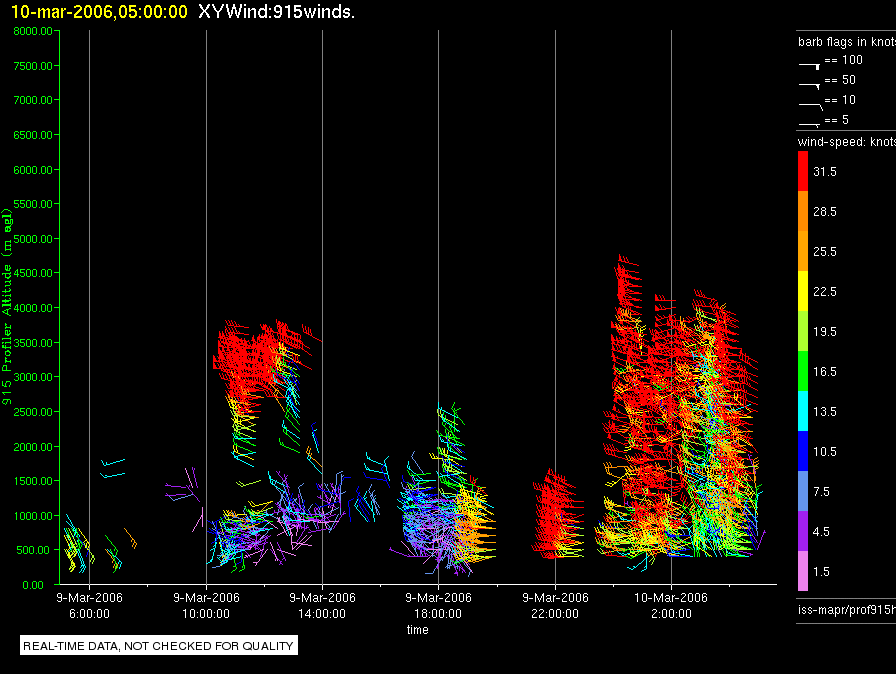The image size is (896, 674).
Task: Click the 2500.00 altitude tick label
Action: click(33, 412)
